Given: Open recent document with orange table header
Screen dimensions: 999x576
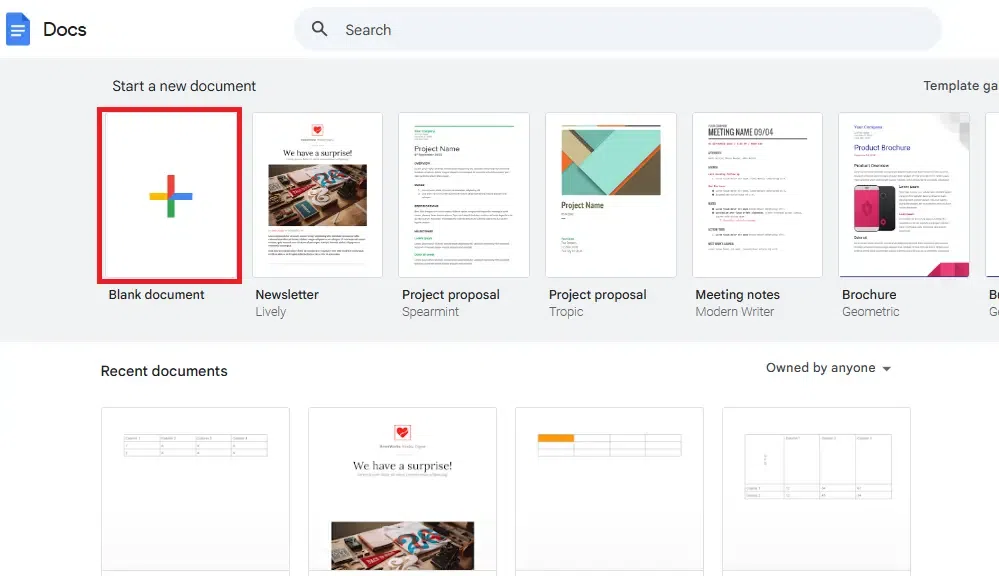Looking at the screenshot, I should (x=609, y=491).
